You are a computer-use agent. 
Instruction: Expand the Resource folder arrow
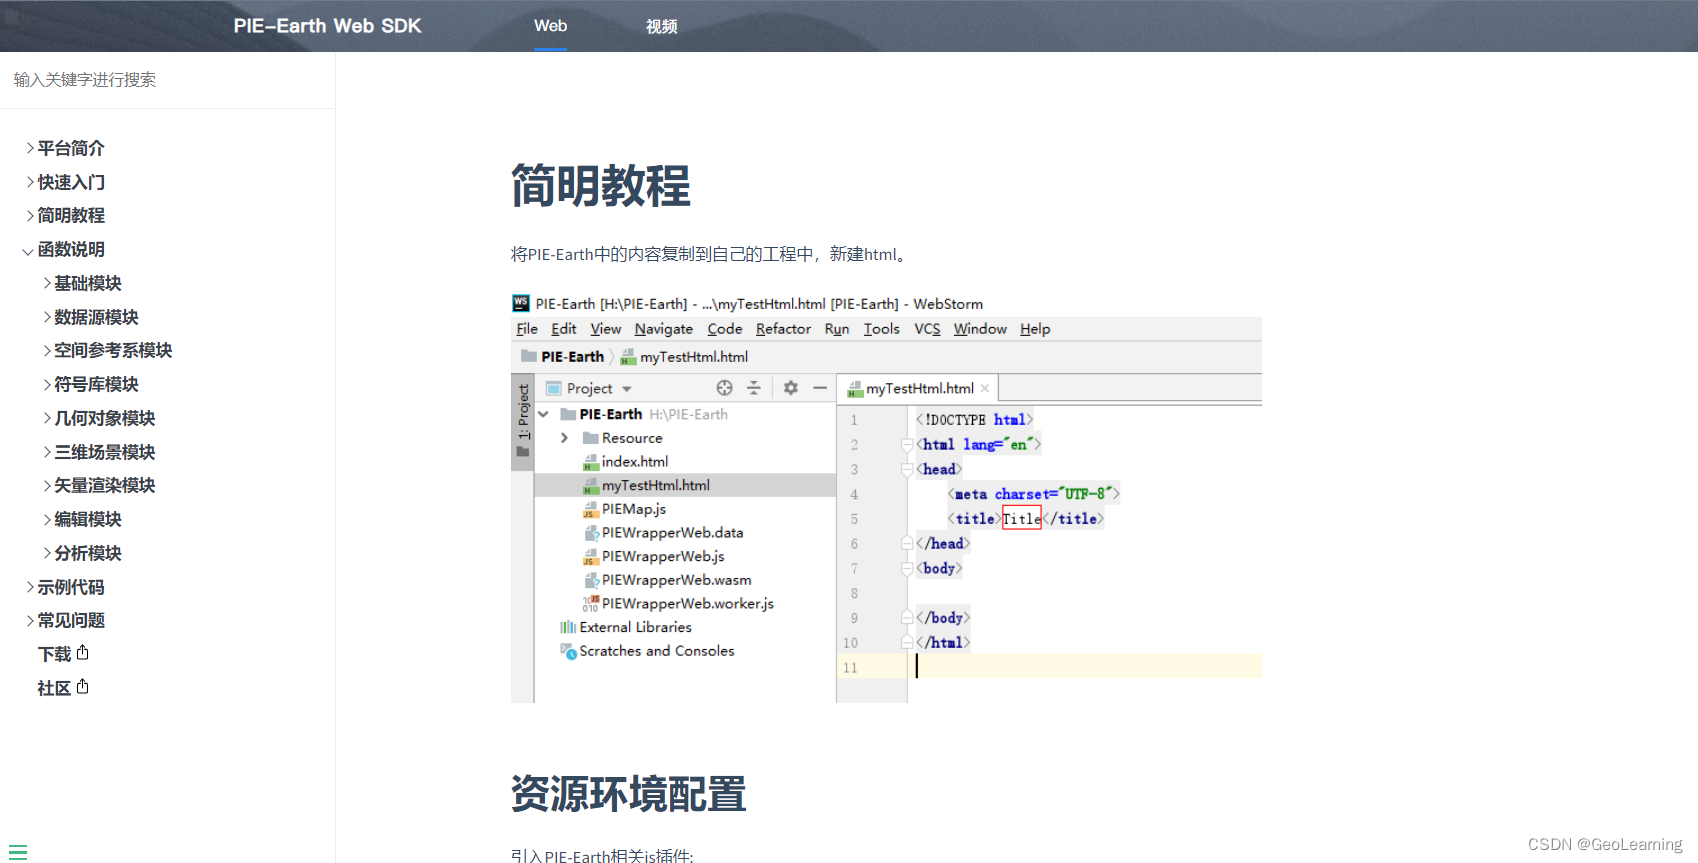click(x=564, y=438)
